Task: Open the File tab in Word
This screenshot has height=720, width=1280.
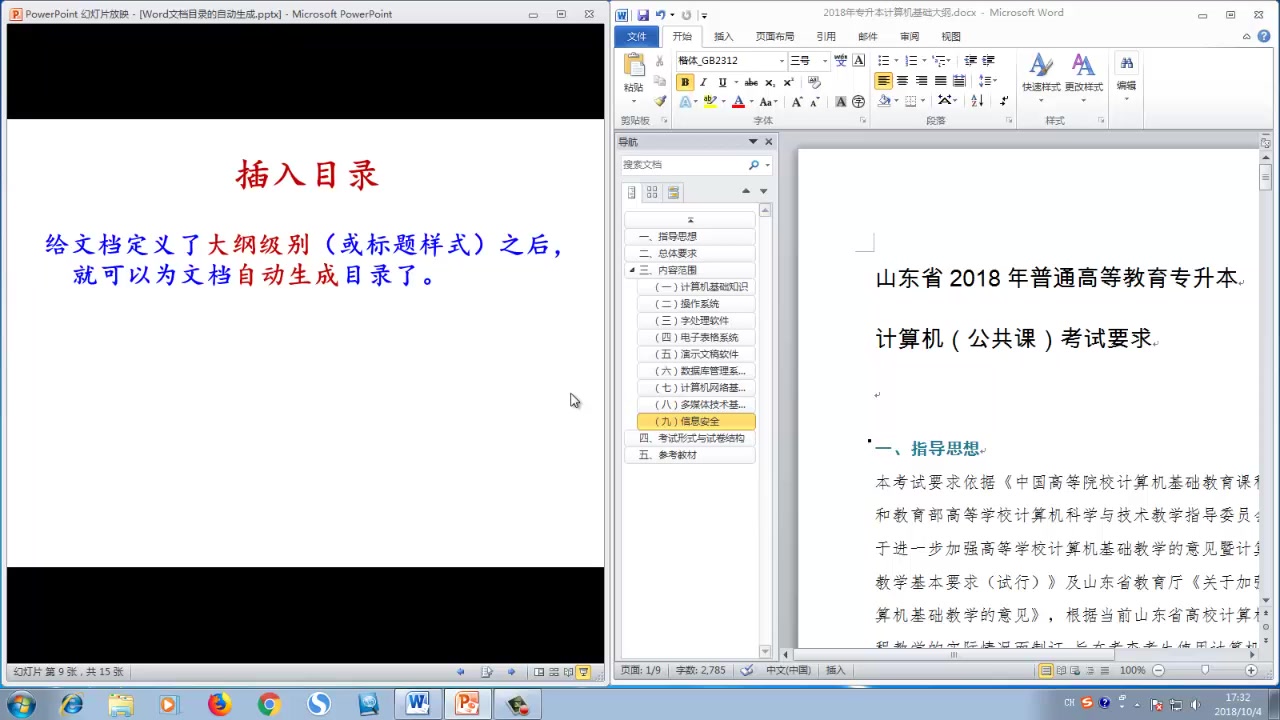Action: [637, 37]
